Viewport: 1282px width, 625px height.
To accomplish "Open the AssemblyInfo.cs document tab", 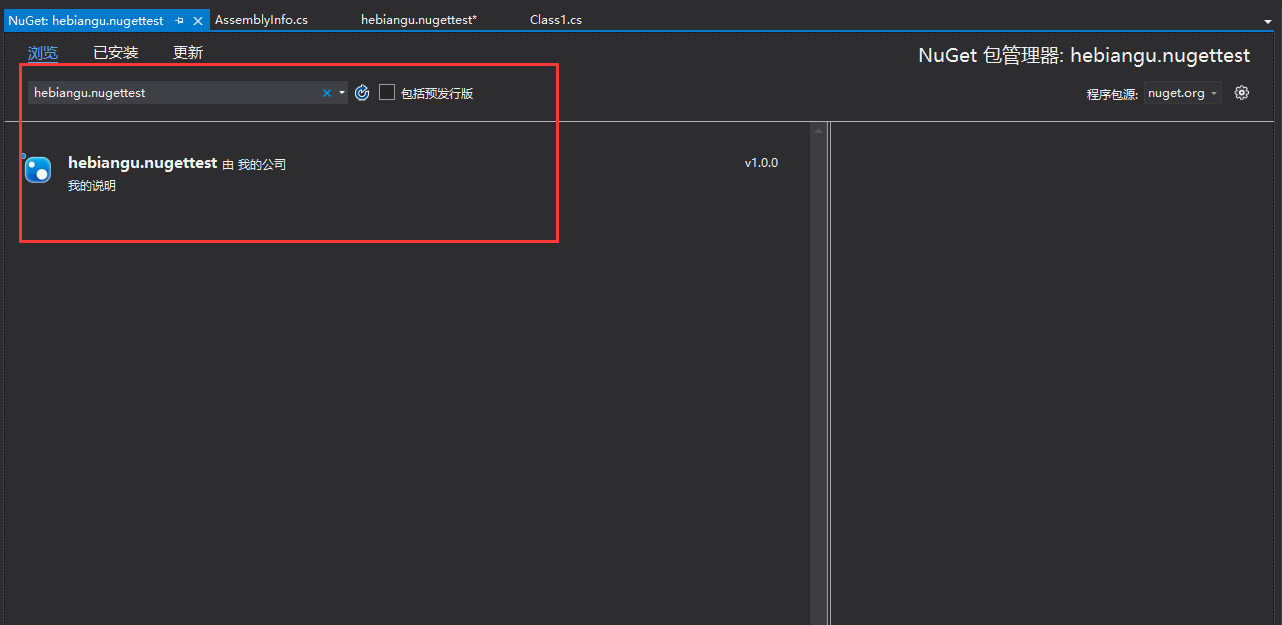I will pyautogui.click(x=261, y=20).
